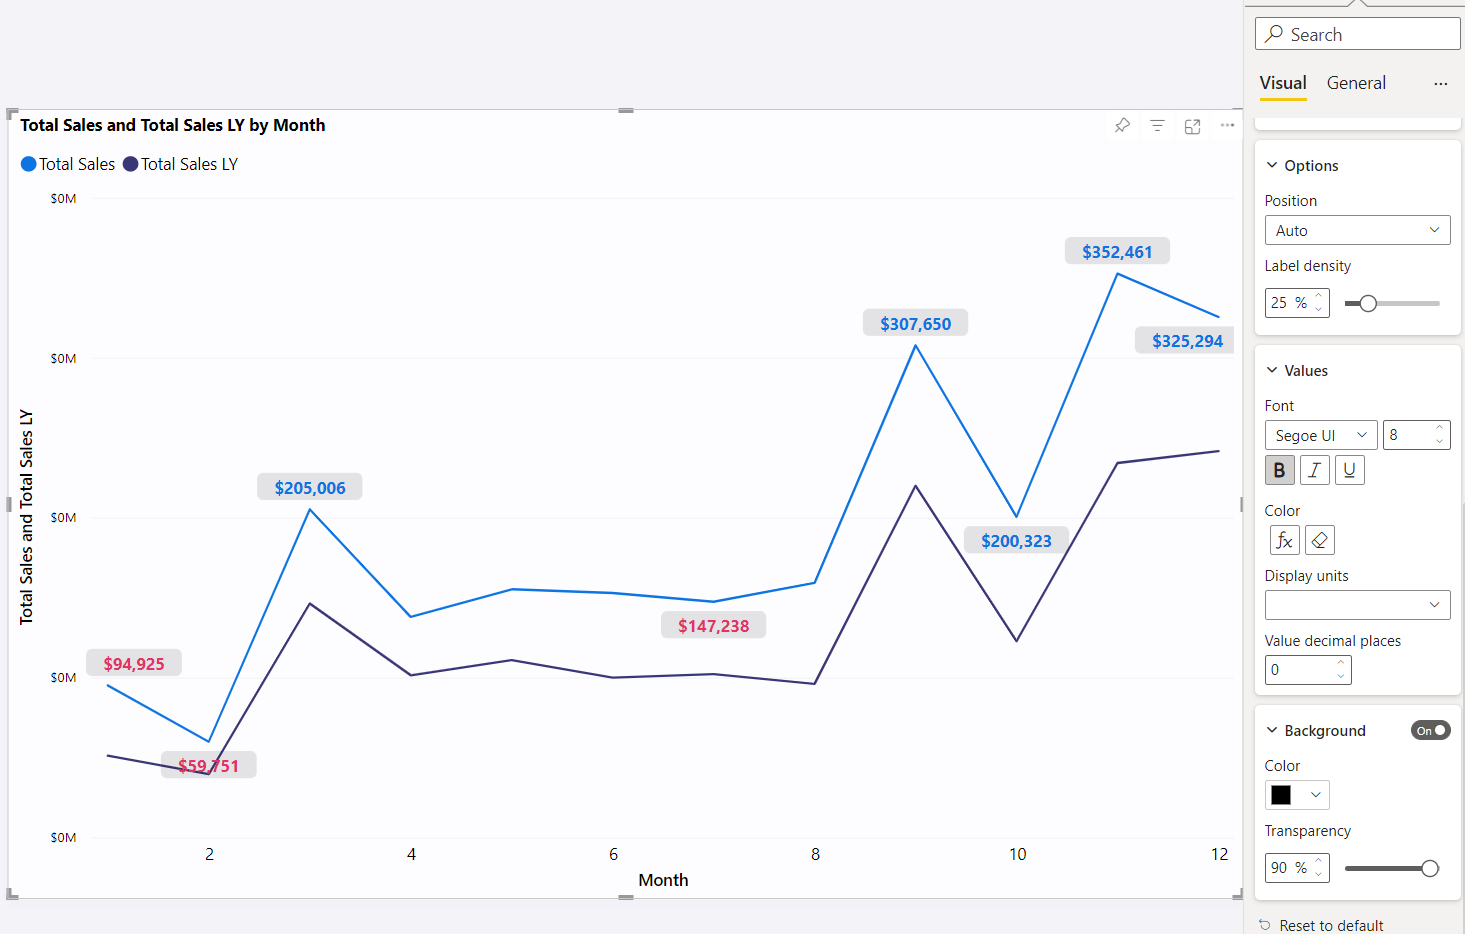
Task: Toggle italic for value labels
Action: click(x=1314, y=470)
